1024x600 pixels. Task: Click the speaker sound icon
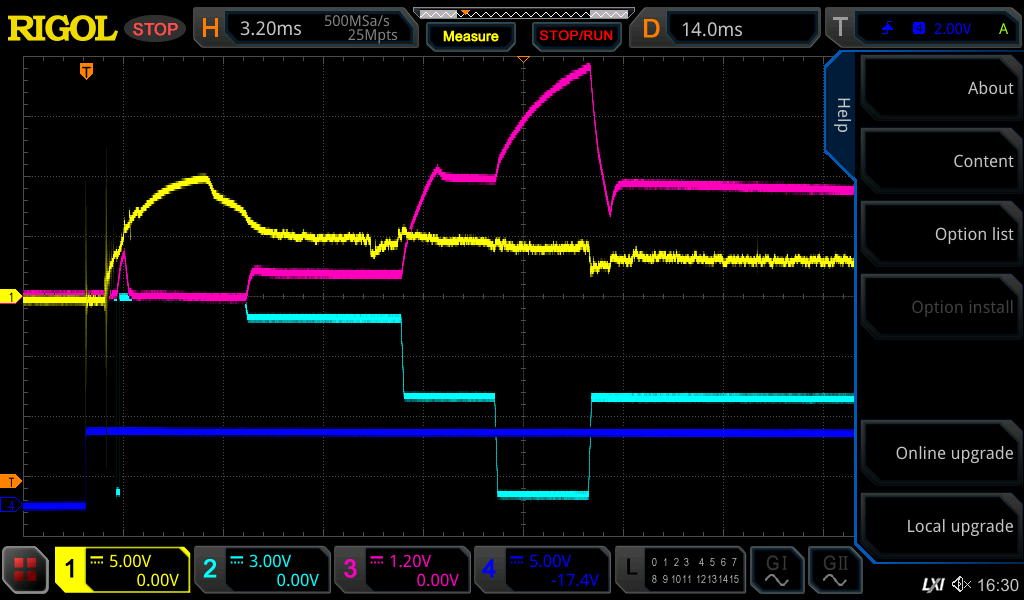click(x=961, y=584)
